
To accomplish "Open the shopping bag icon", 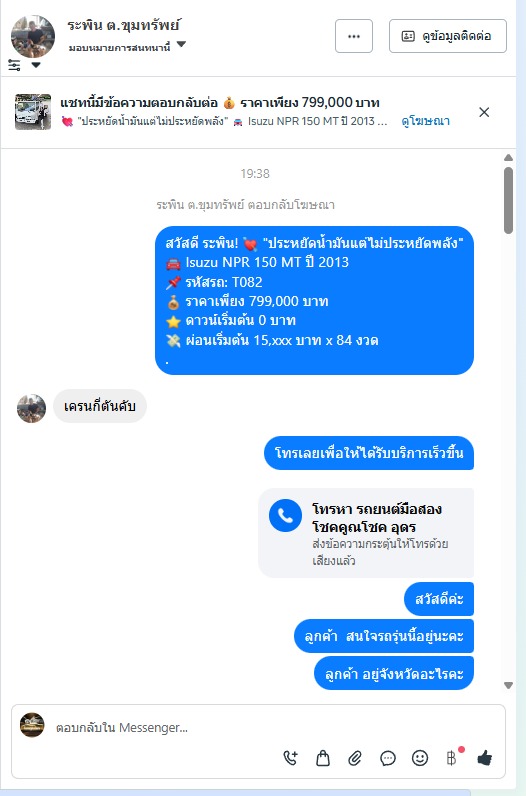I will tap(323, 758).
